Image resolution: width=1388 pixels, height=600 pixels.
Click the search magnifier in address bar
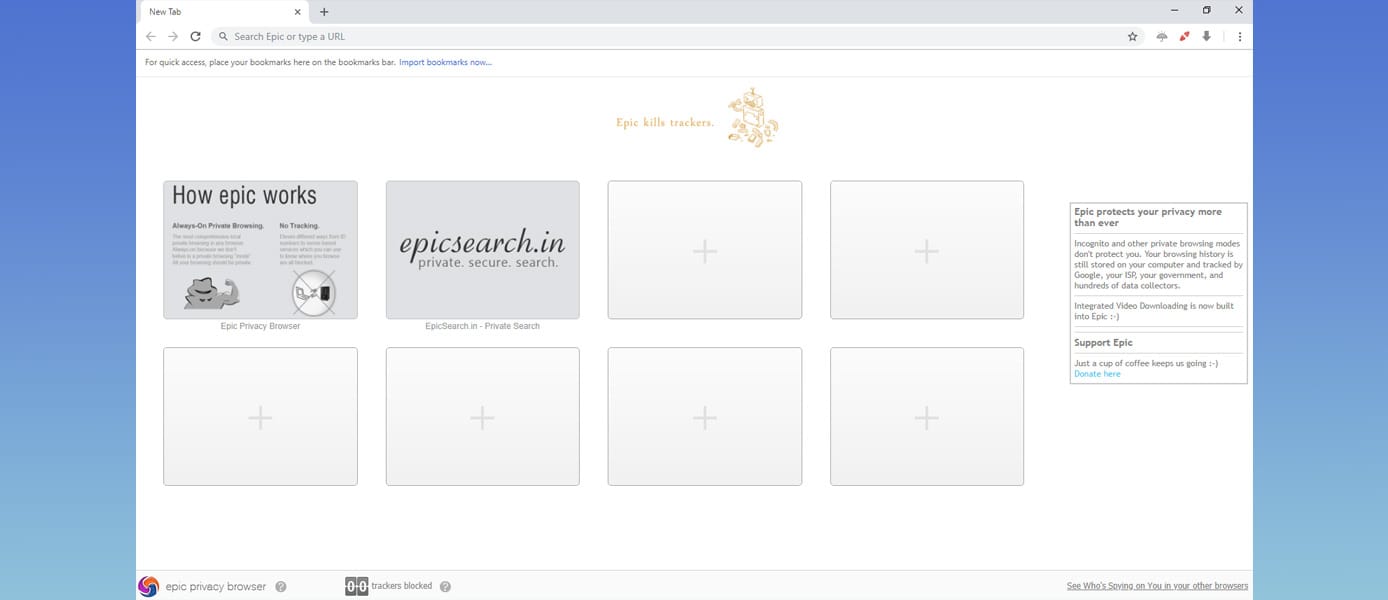pos(223,36)
